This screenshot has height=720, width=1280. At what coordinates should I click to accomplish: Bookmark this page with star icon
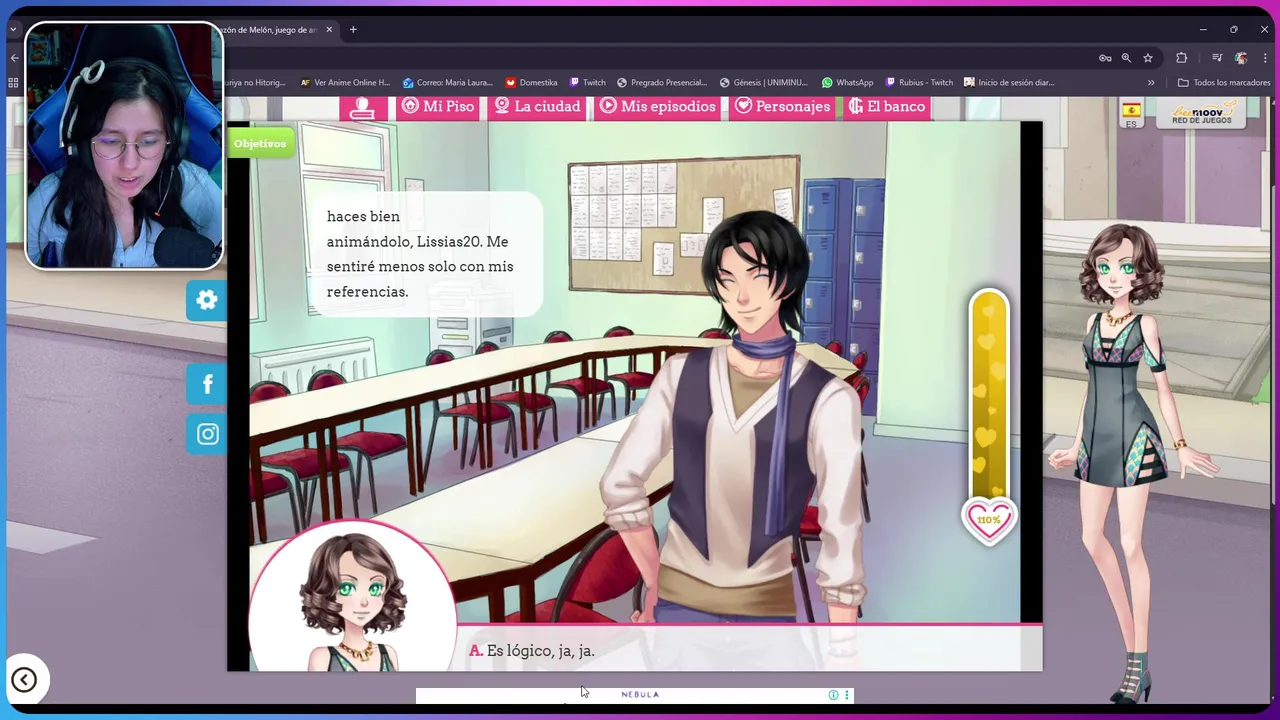pyautogui.click(x=1148, y=58)
